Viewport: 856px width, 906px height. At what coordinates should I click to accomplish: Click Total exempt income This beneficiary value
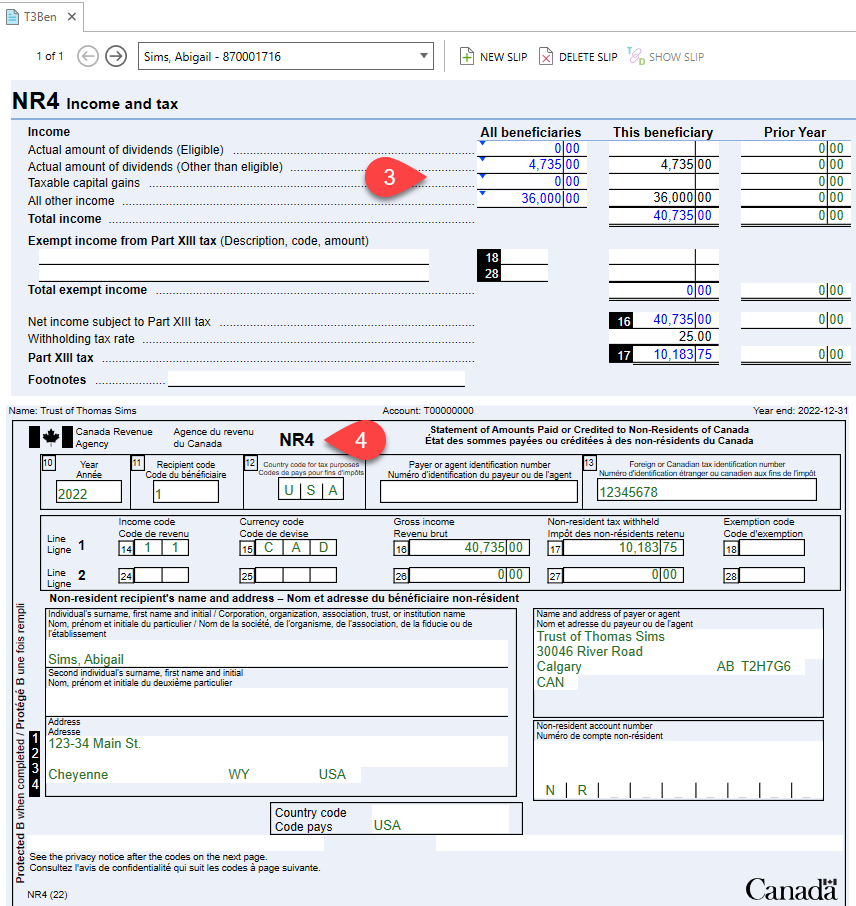point(664,291)
